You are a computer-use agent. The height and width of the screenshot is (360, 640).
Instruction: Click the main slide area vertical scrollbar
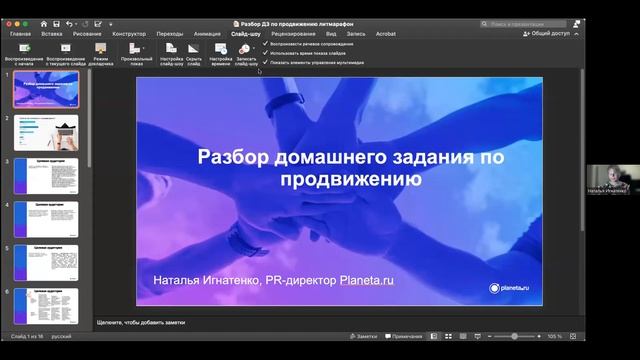(x=582, y=151)
